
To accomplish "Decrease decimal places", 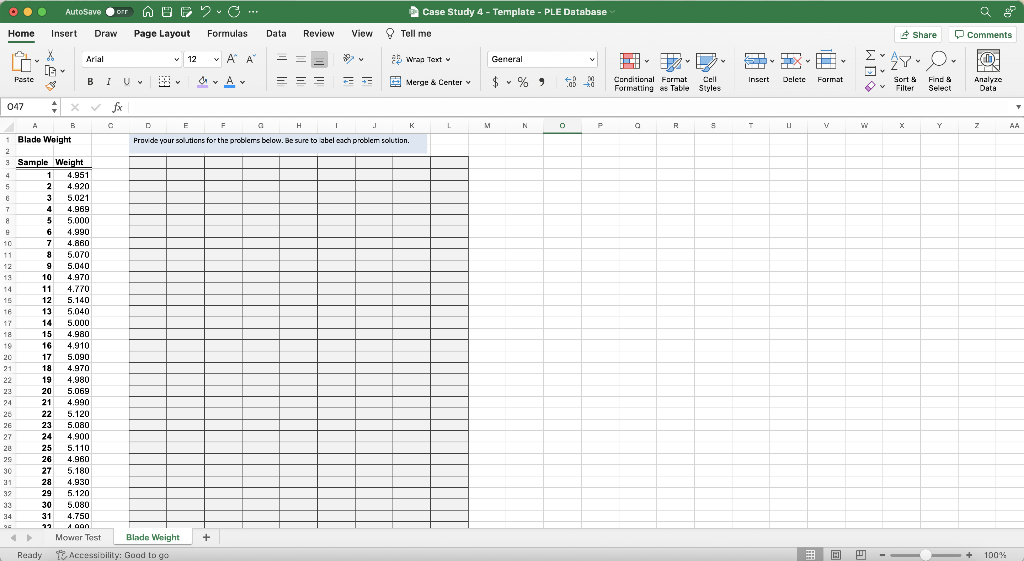I will coord(589,82).
